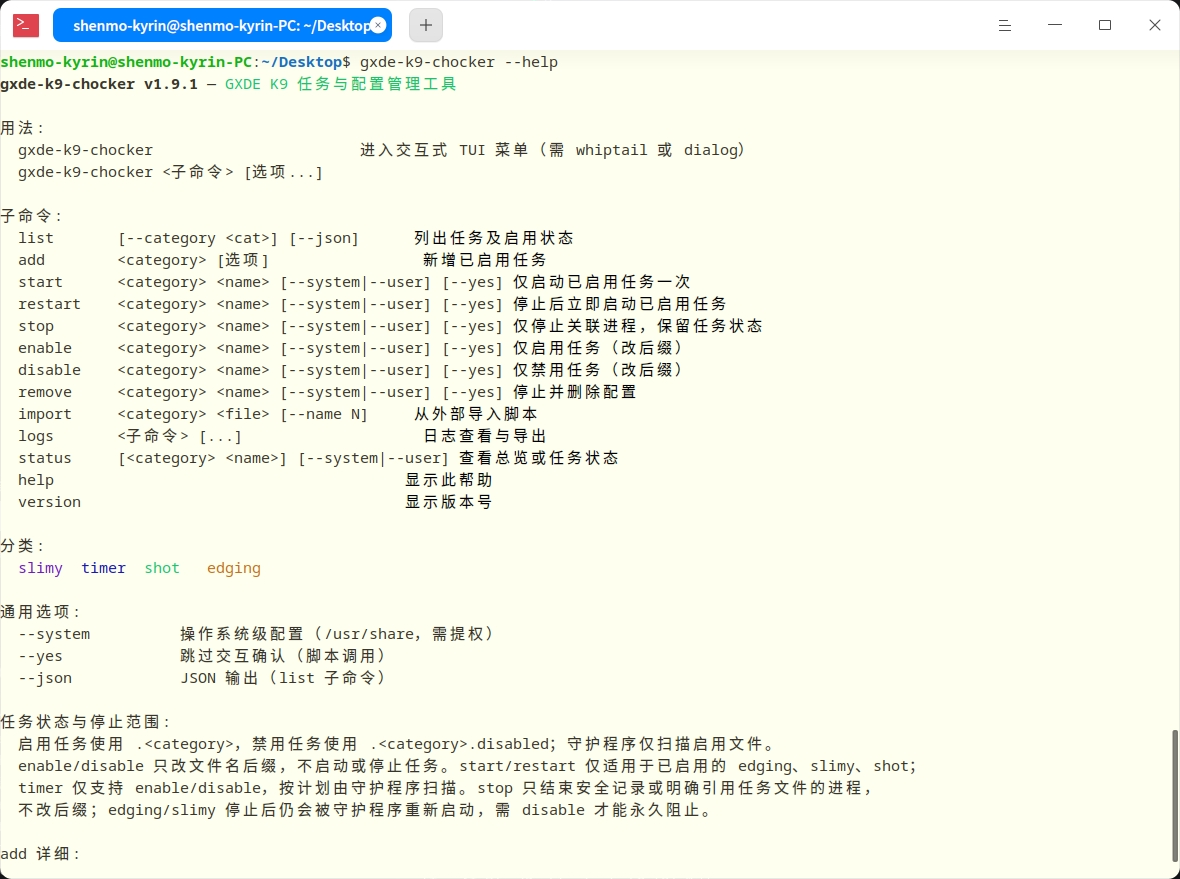Click the 'start' subcommand
This screenshot has height=879, width=1180.
[x=41, y=282]
